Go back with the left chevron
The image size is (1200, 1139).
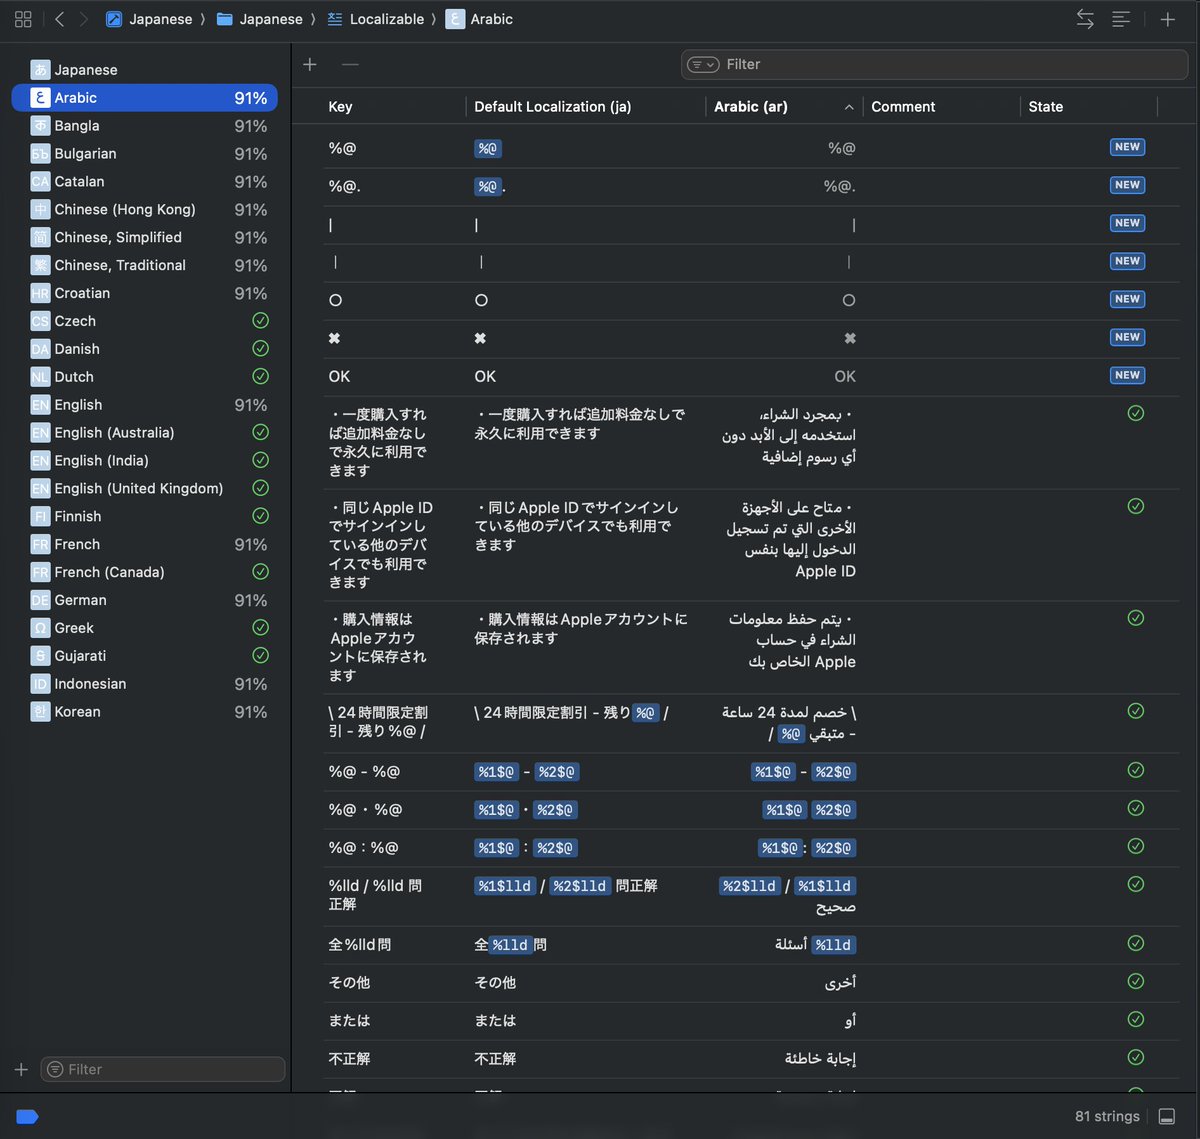60,19
